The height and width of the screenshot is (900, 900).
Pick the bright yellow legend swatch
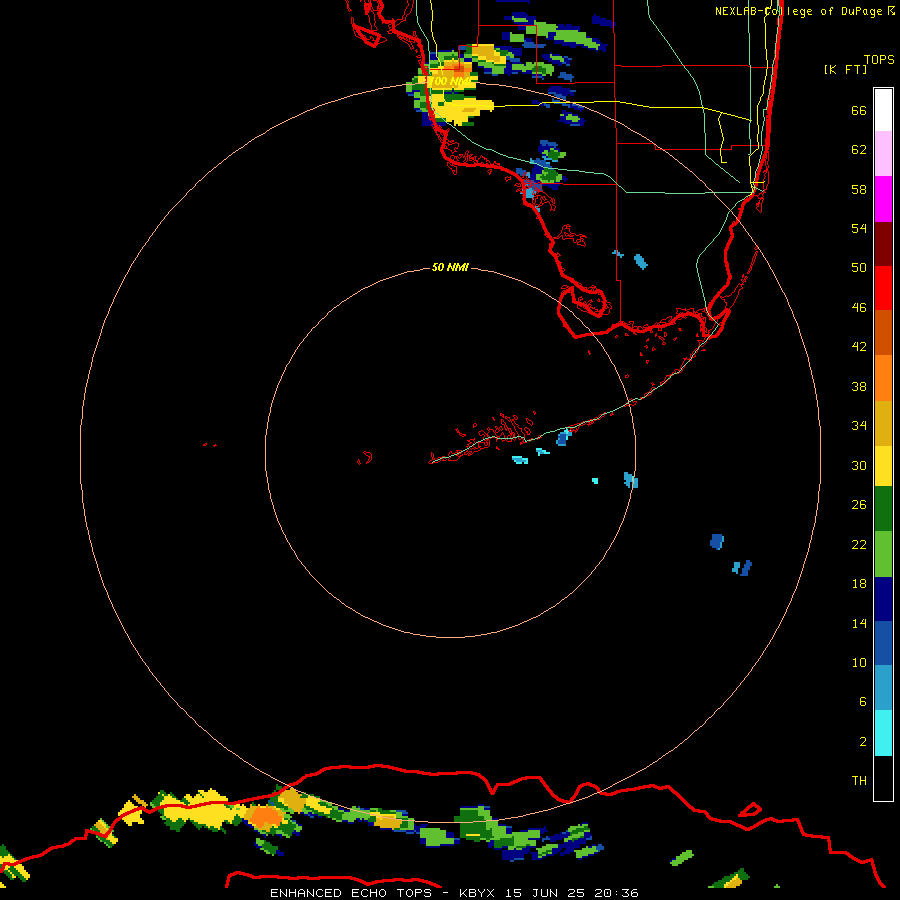pyautogui.click(x=883, y=466)
